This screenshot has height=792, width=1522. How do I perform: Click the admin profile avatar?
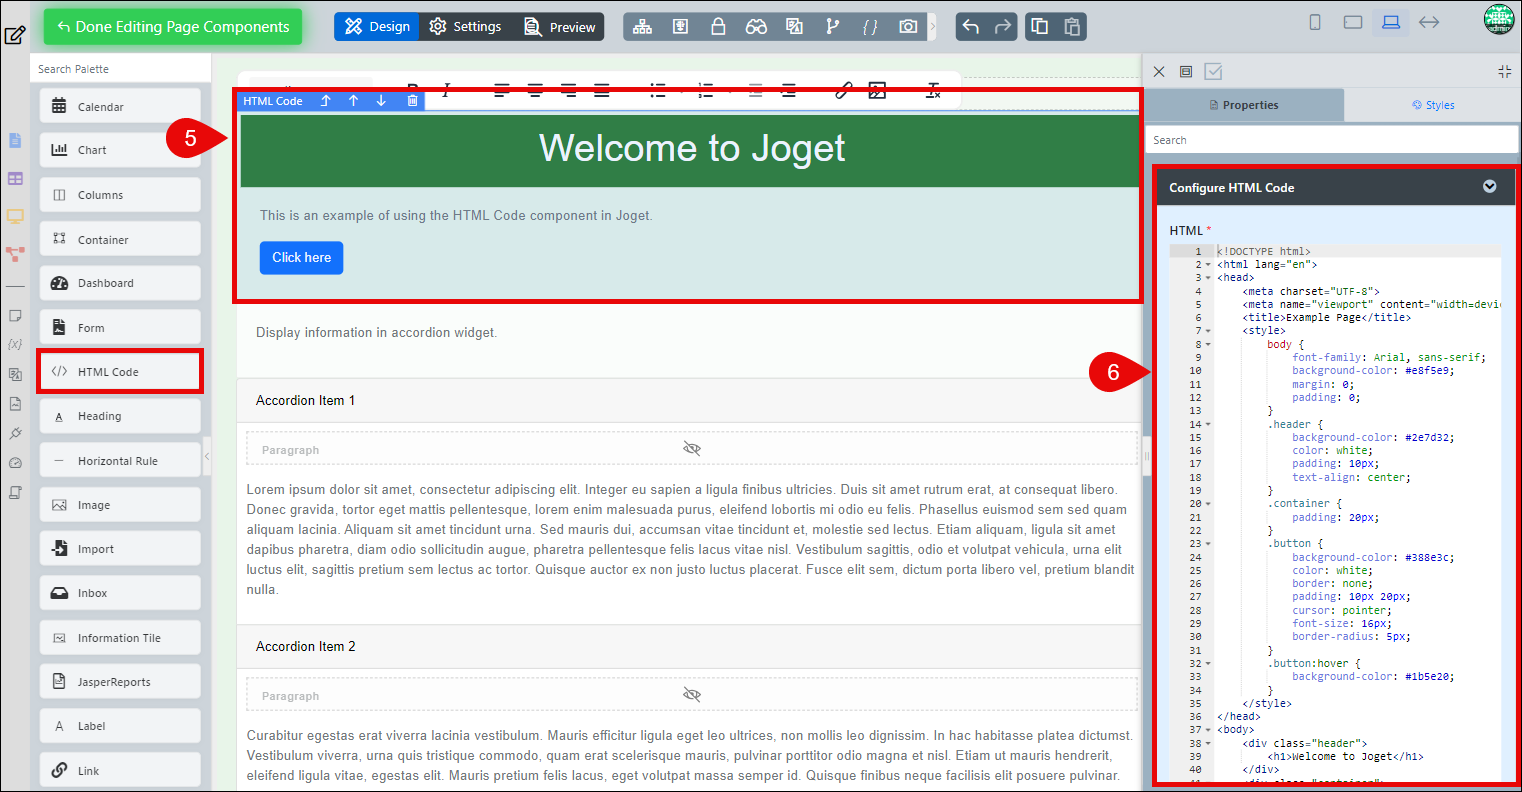coord(1499,20)
